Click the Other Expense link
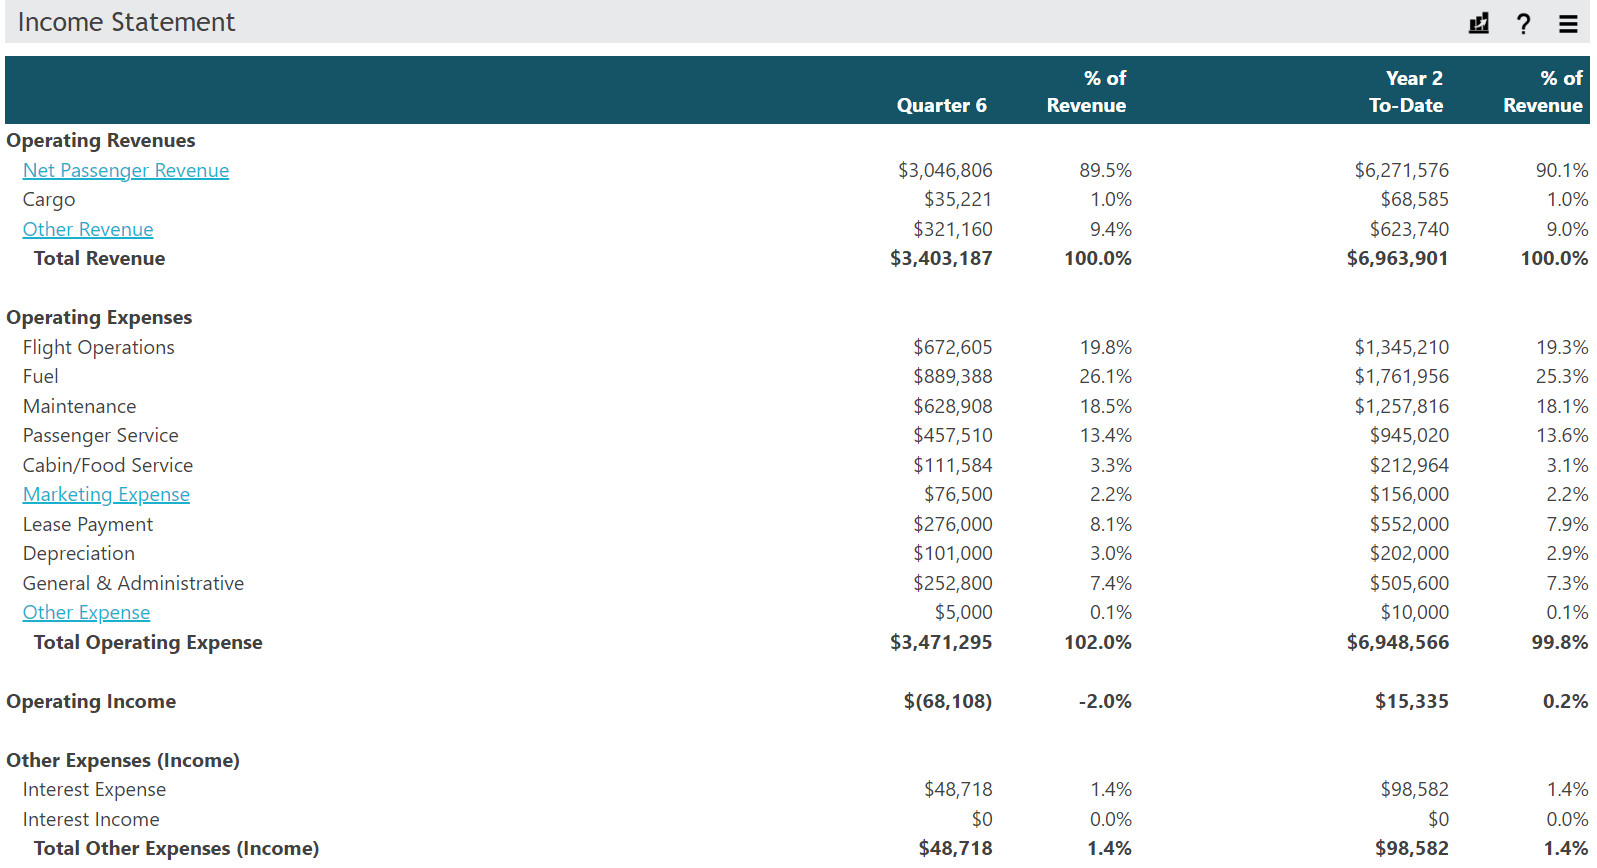 (x=86, y=612)
